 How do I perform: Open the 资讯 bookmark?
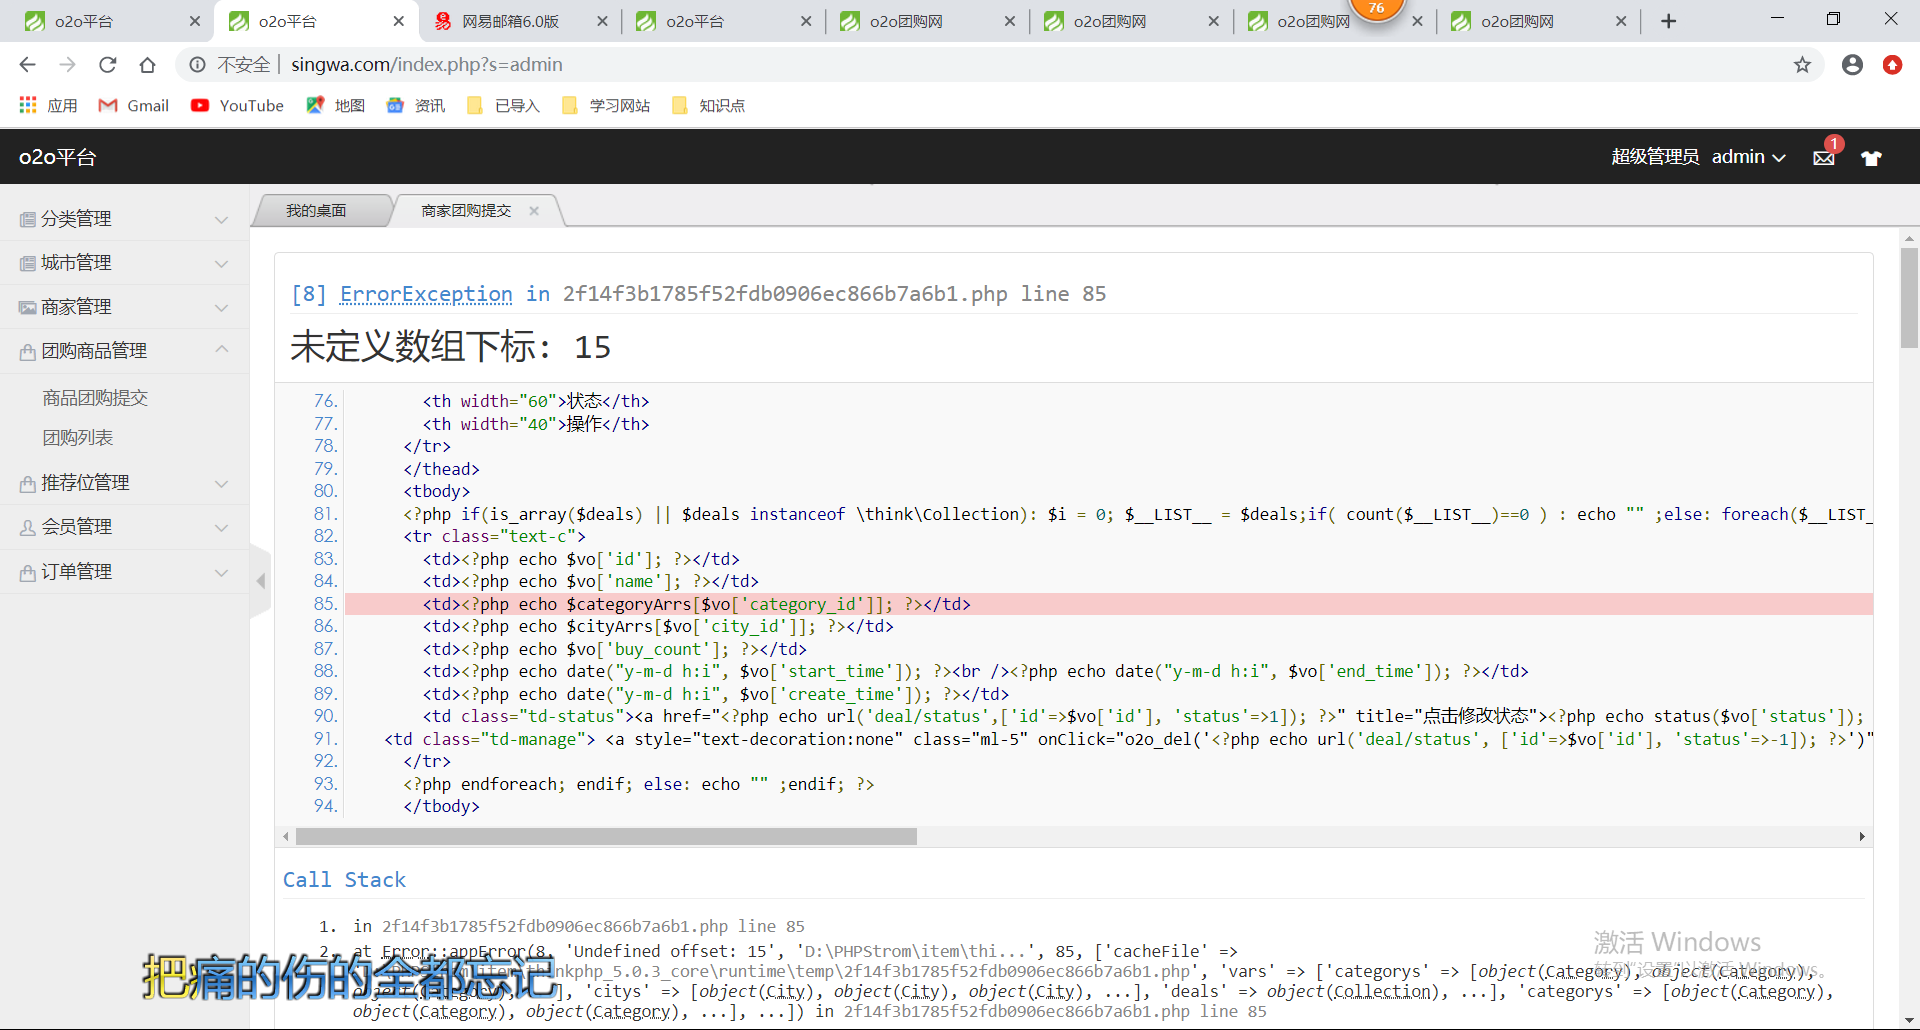click(x=415, y=105)
